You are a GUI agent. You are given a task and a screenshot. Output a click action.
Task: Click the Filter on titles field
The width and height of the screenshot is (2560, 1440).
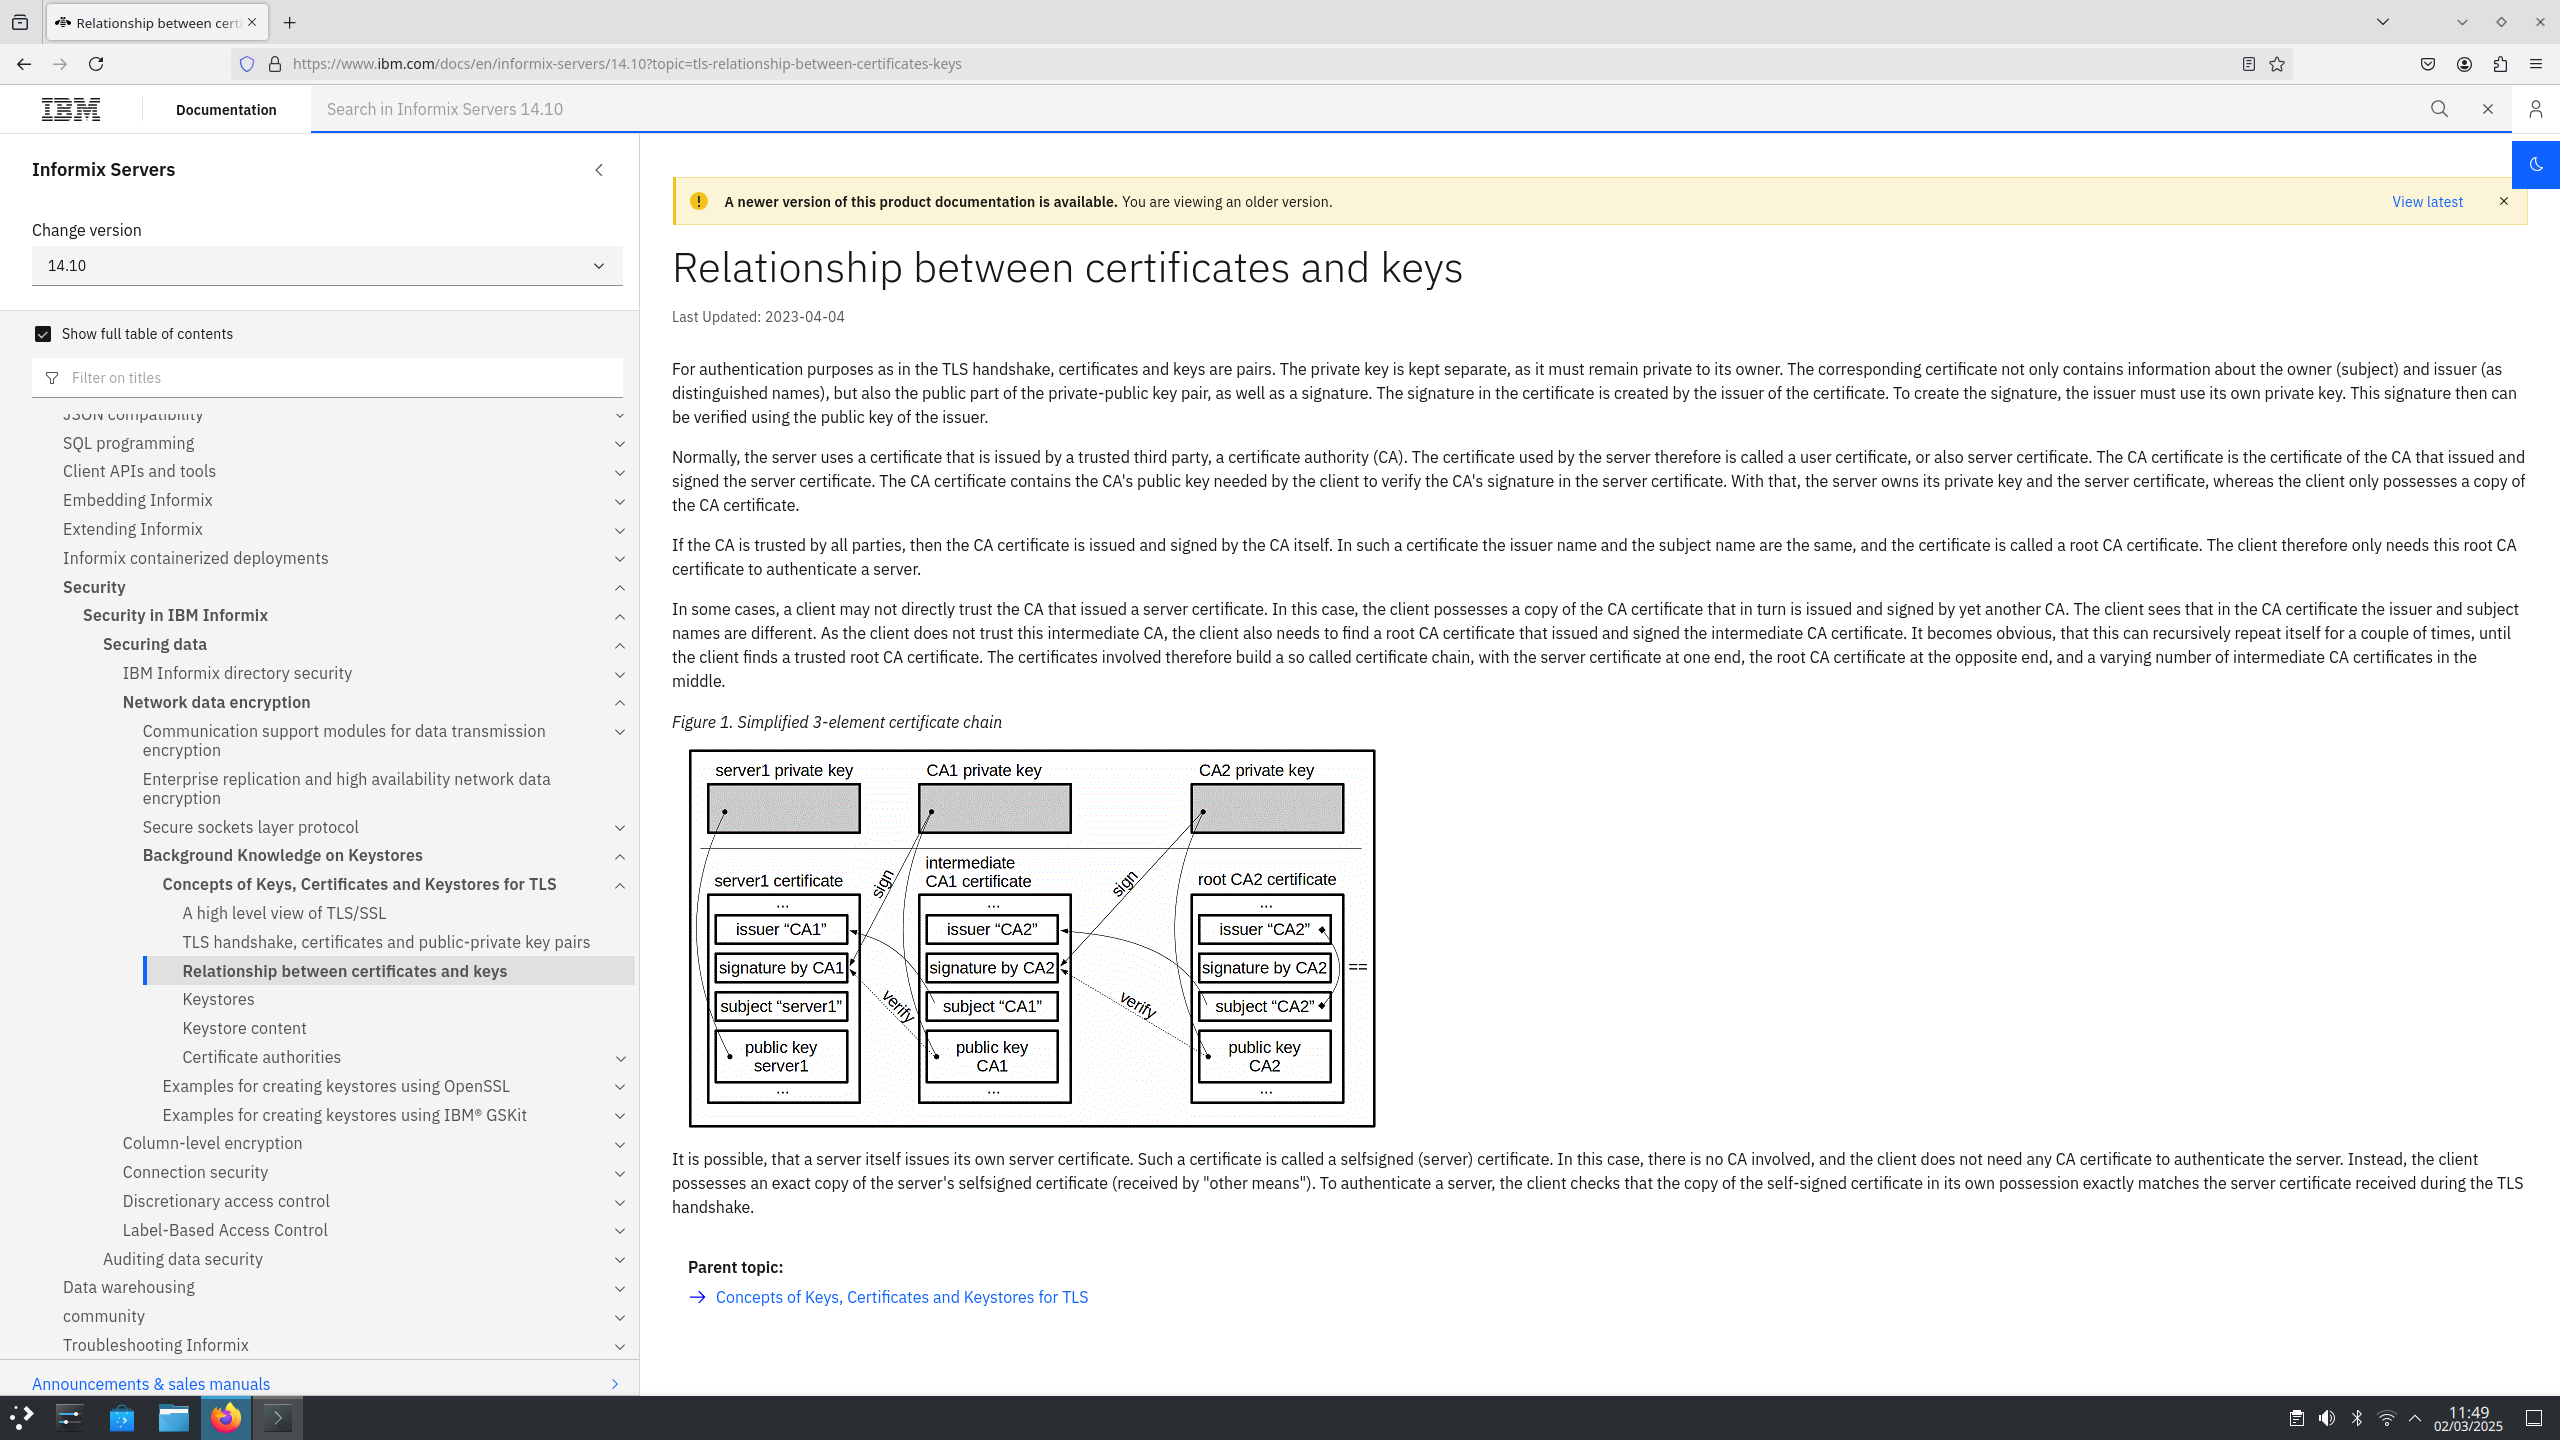tap(327, 378)
